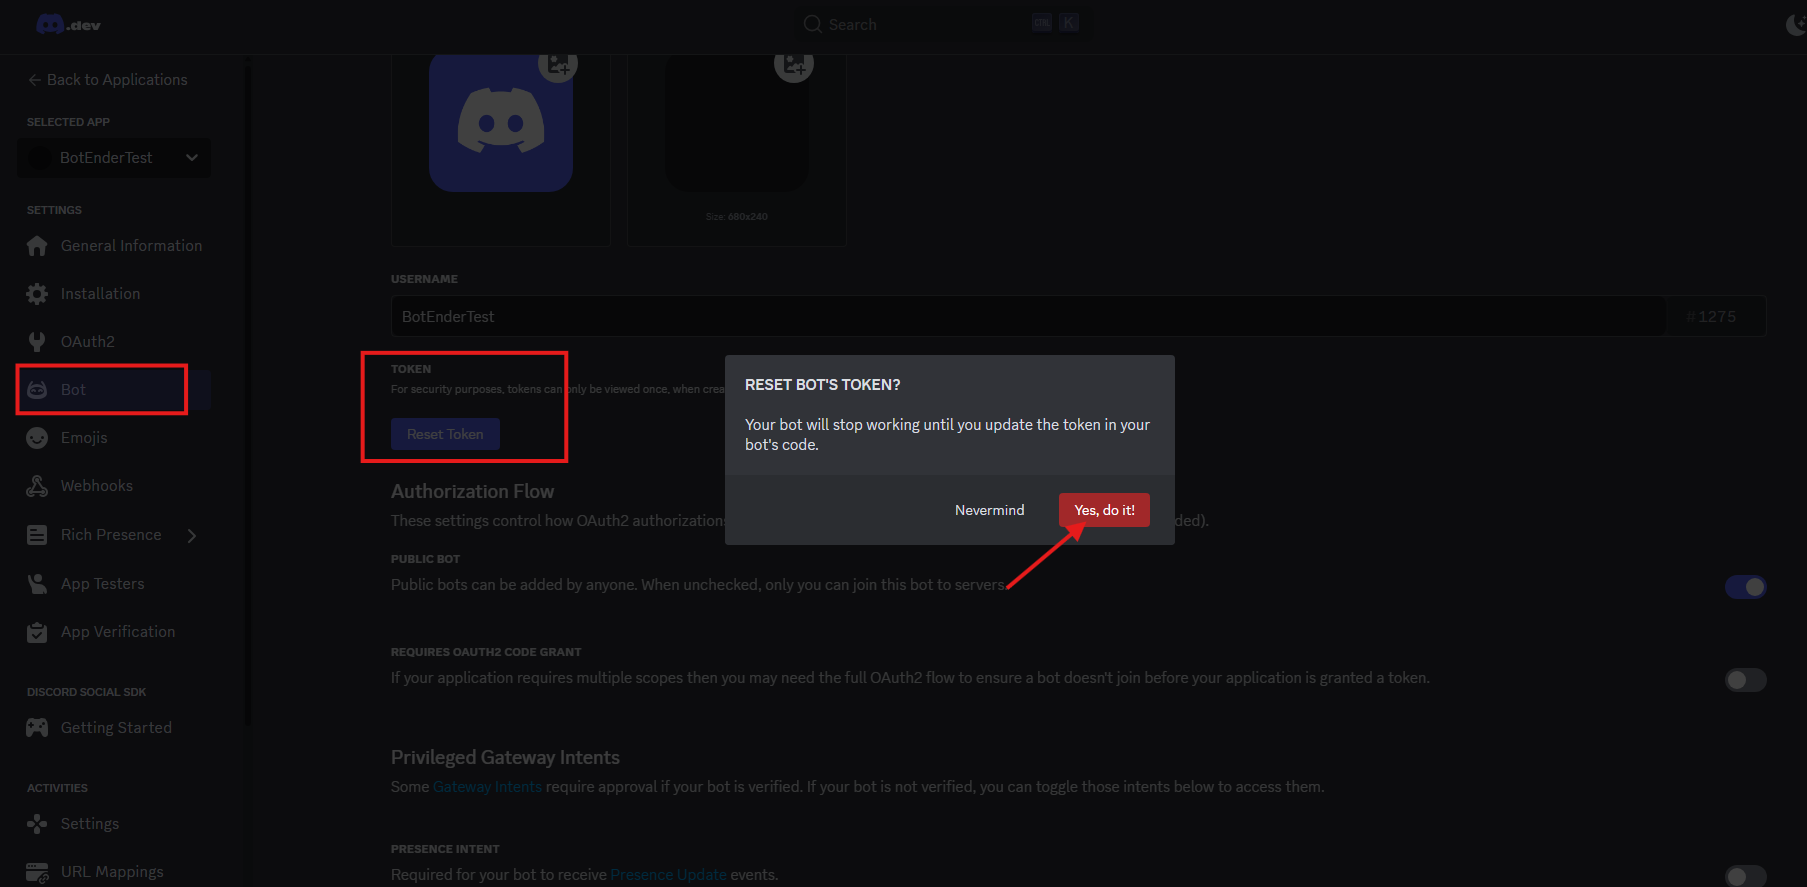
Task: Toggle Requires OAuth2 Code Grant switch
Action: (x=1746, y=680)
